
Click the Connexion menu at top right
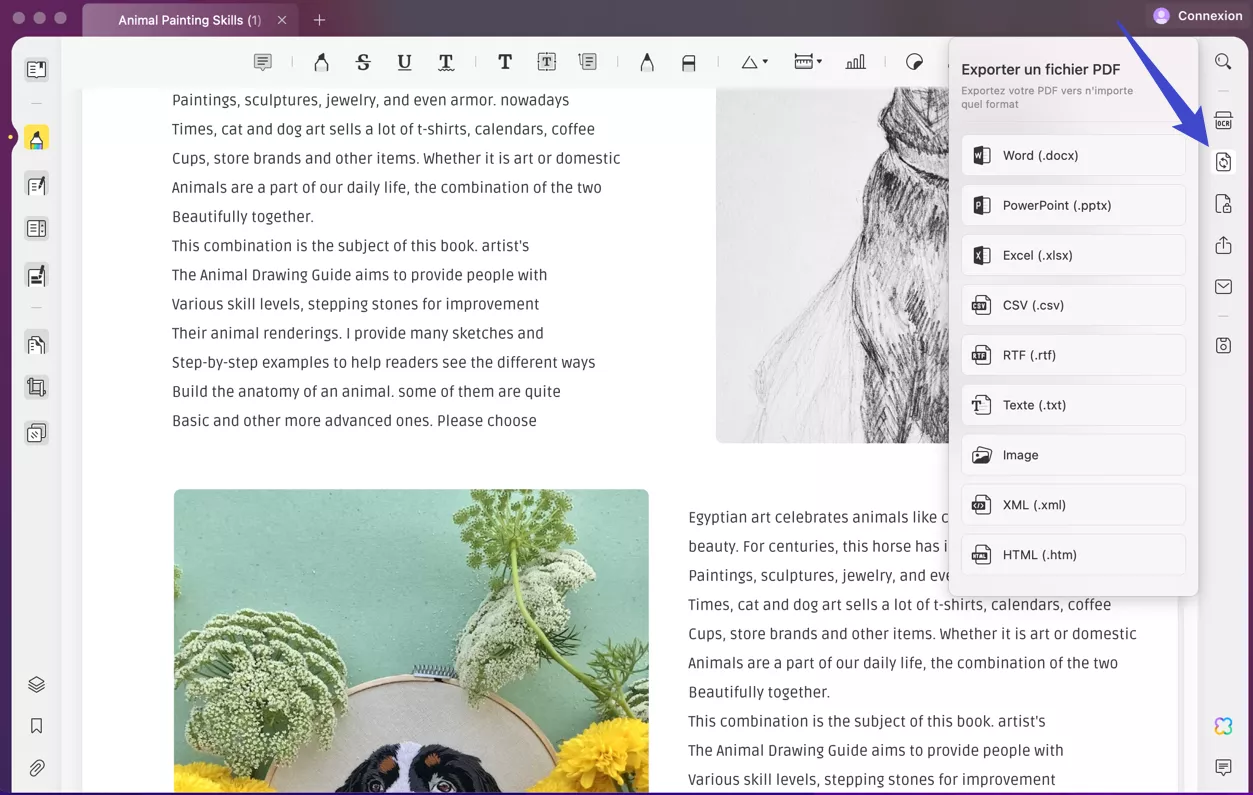click(1196, 15)
